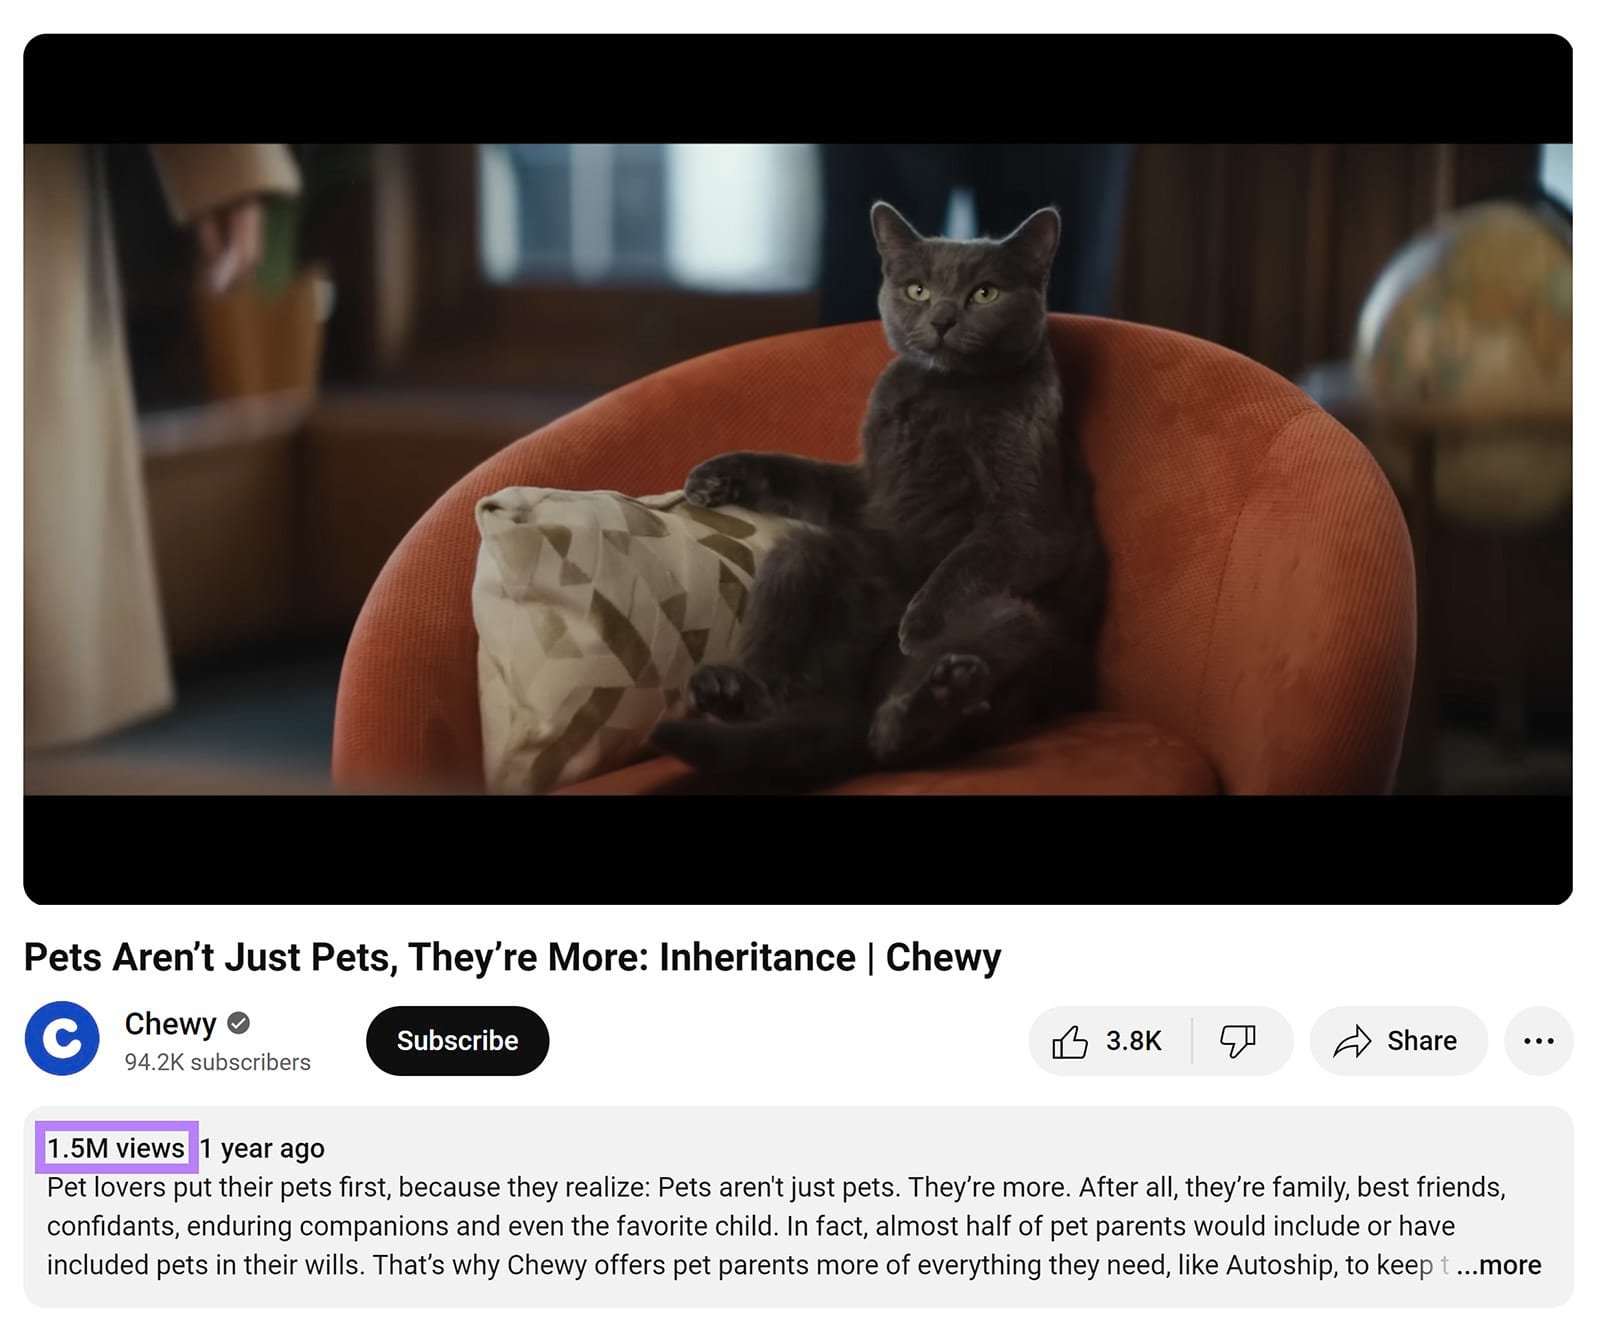Open the video title link
Viewport: 1600px width, 1334px height.
513,957
